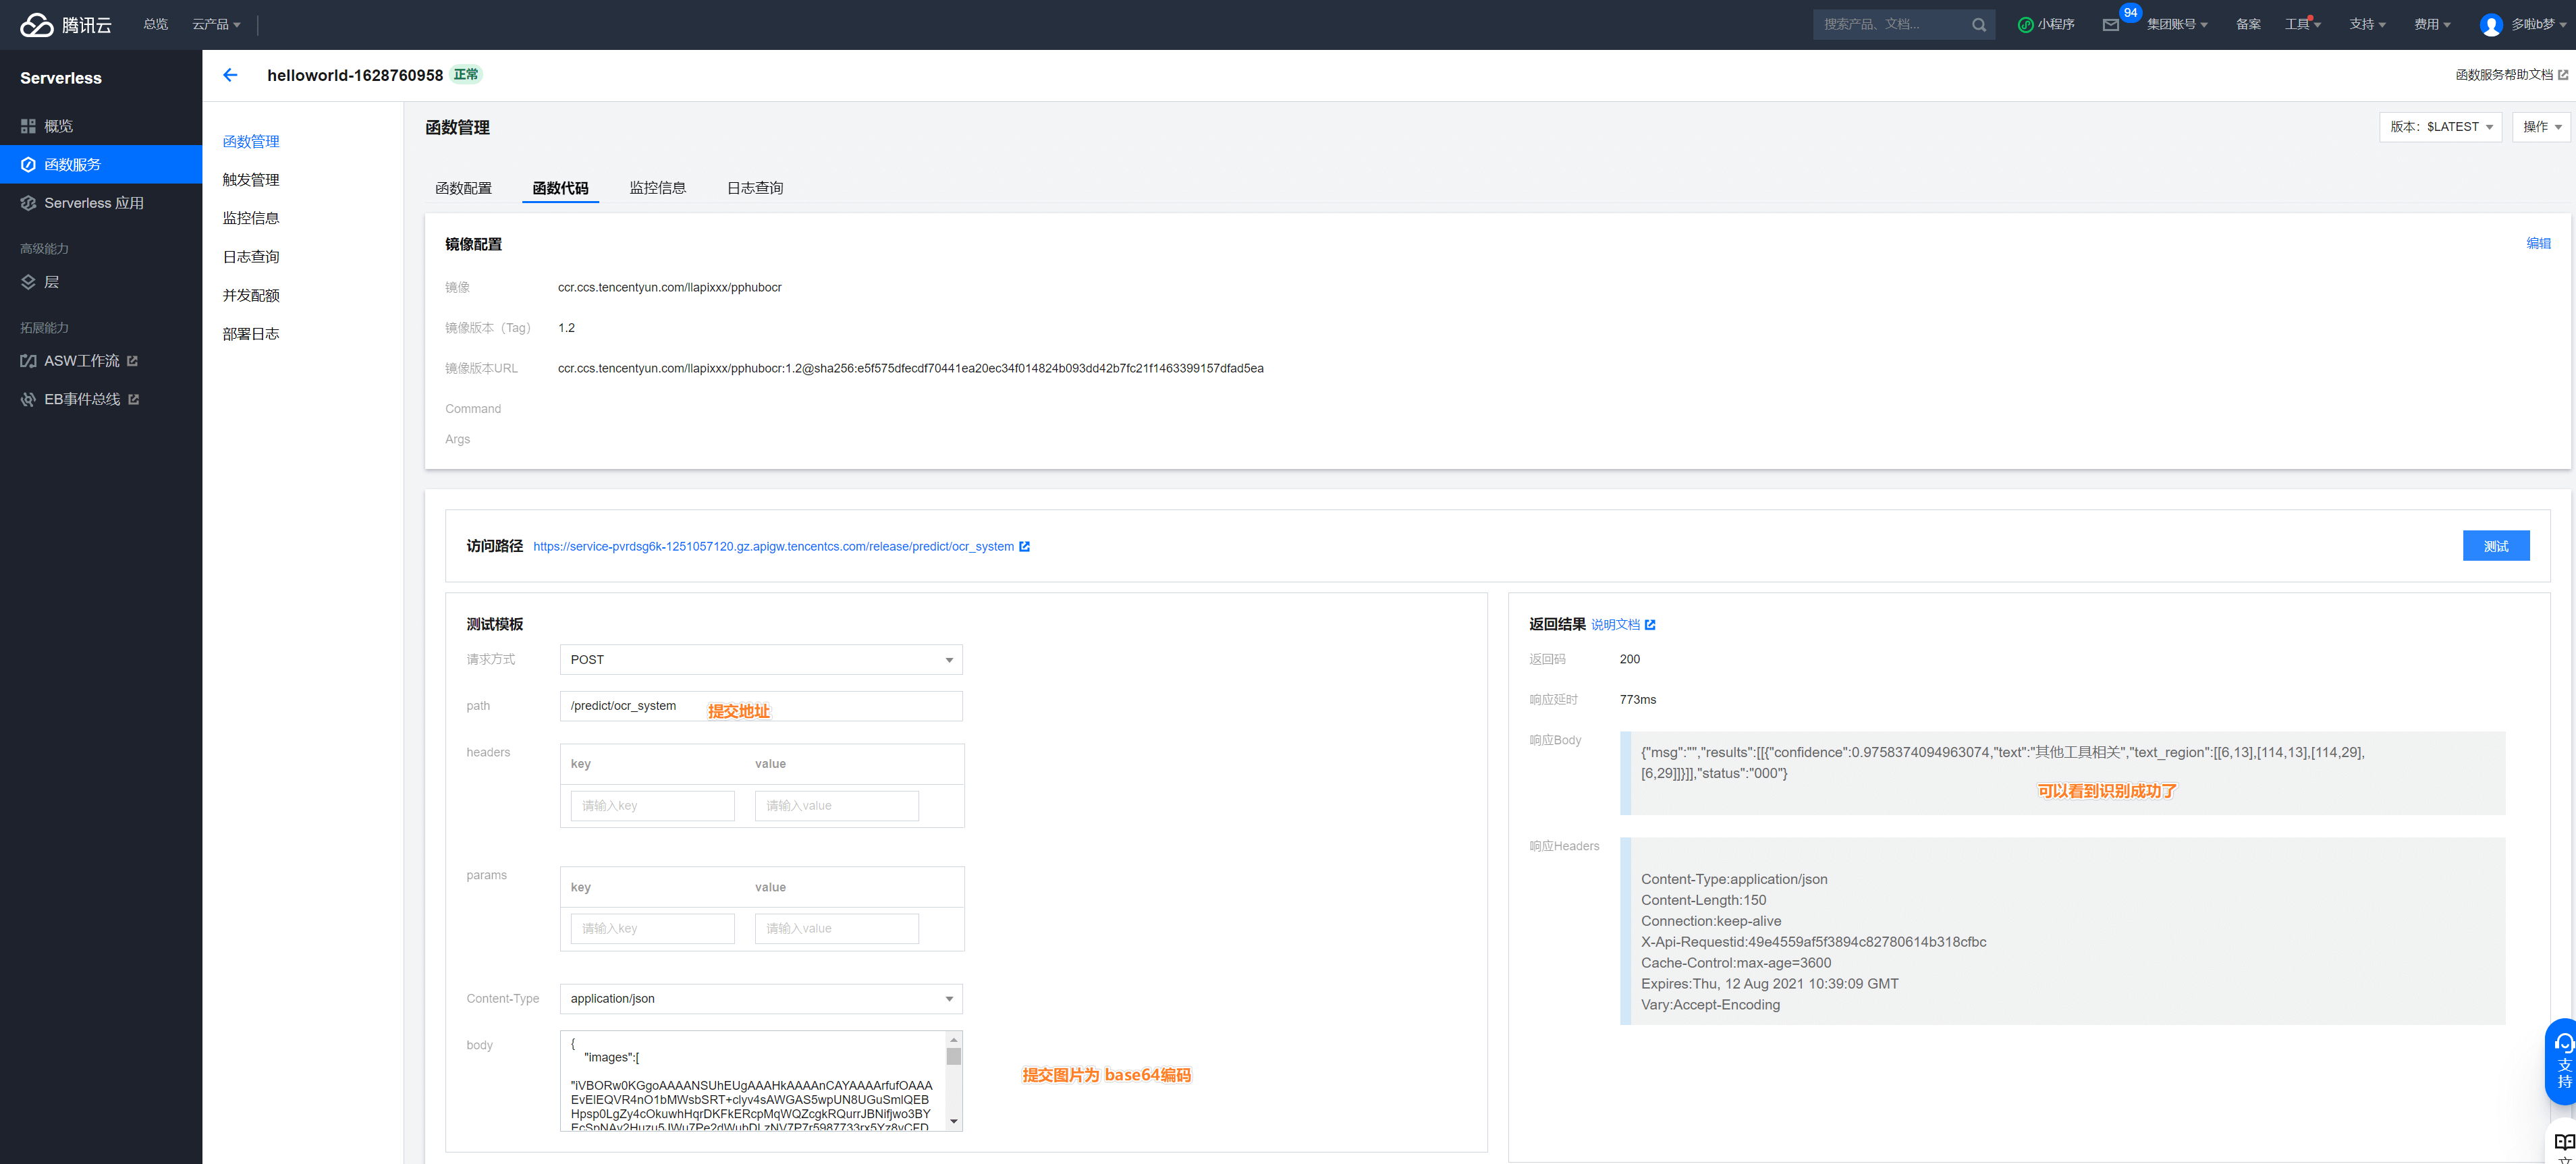This screenshot has height=1164, width=2576.
Task: Switch to the 日志查询 tab
Action: coord(754,188)
